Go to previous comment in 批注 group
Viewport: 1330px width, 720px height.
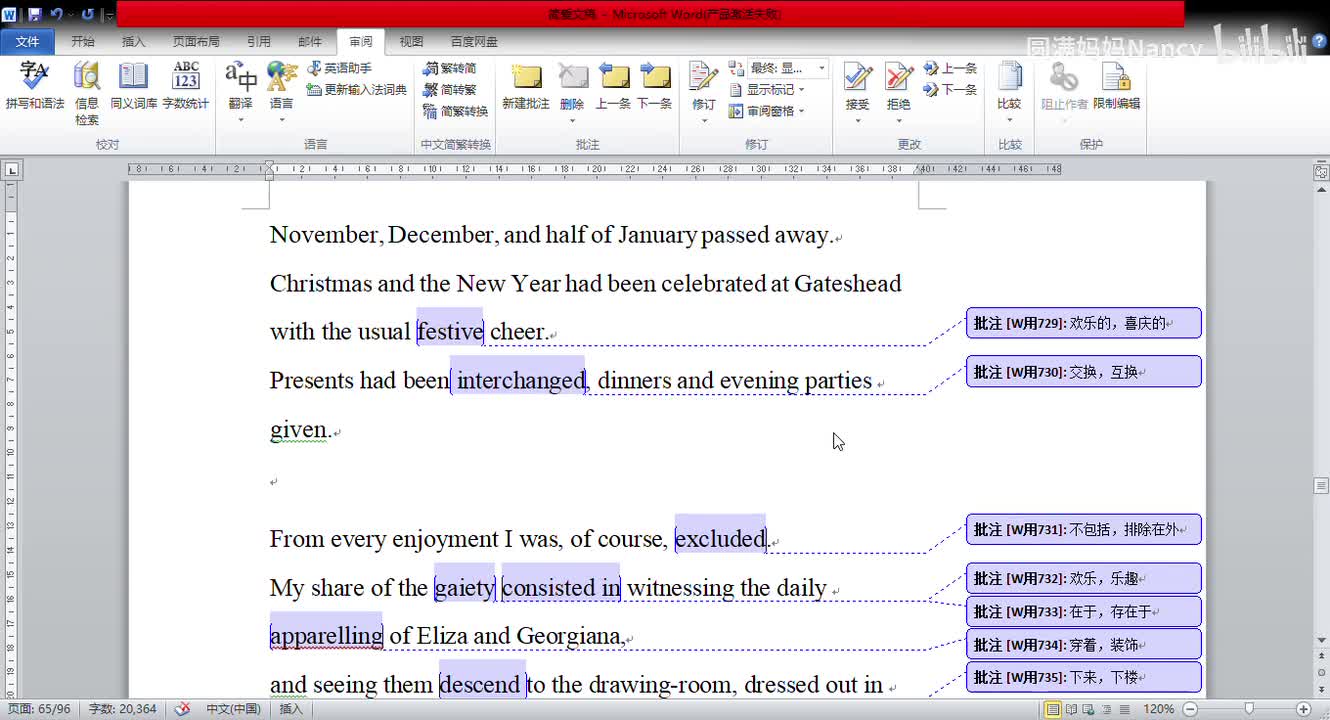pyautogui.click(x=613, y=87)
